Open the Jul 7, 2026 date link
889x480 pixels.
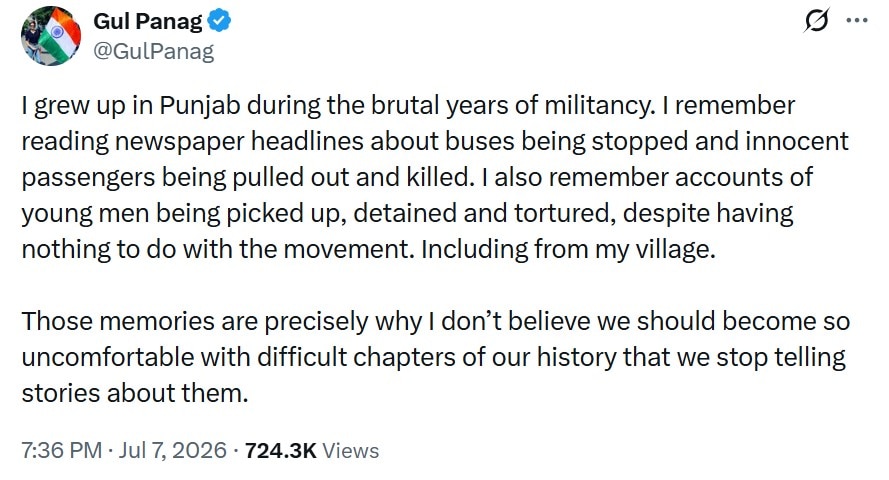coord(172,451)
